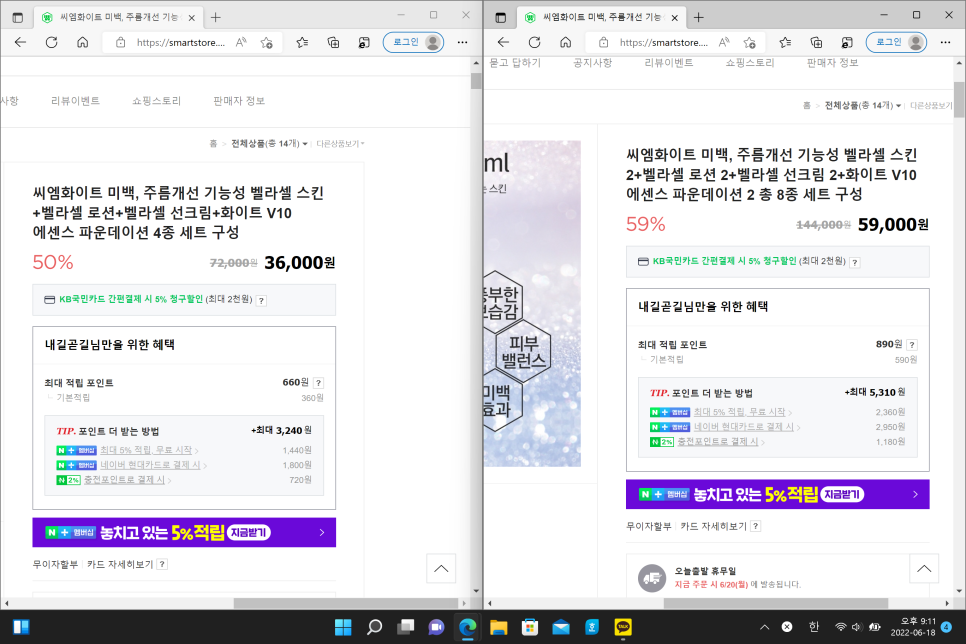Click product image thumbnail in right window
The image size is (966, 644).
pyautogui.click(x=532, y=303)
